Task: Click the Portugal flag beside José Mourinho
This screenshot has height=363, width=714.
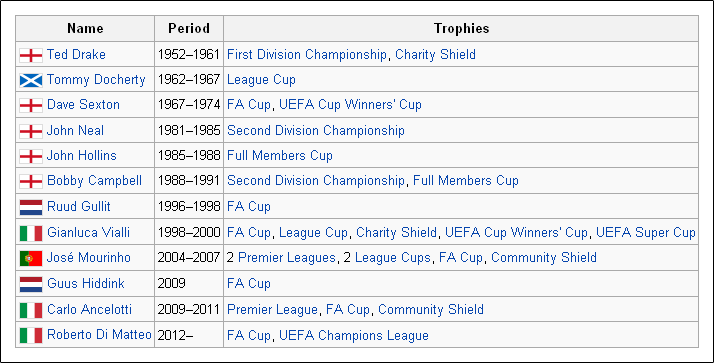Action: coord(31,258)
